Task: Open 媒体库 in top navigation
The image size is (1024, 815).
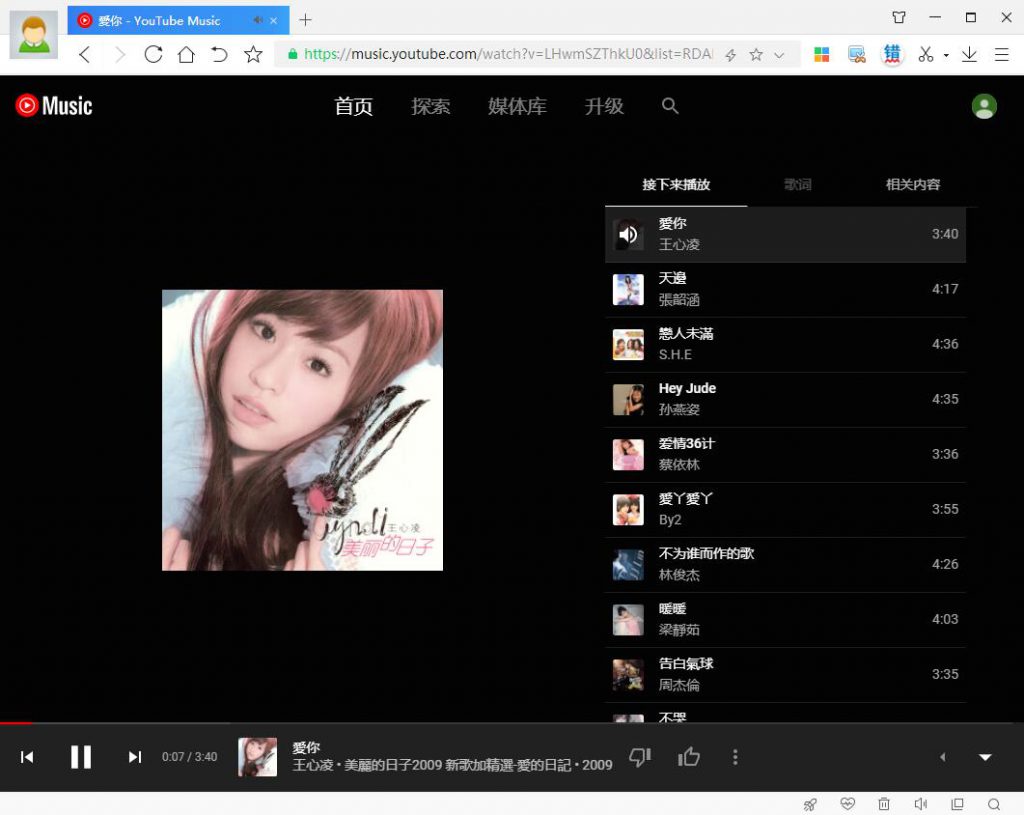Action: pyautogui.click(x=517, y=106)
